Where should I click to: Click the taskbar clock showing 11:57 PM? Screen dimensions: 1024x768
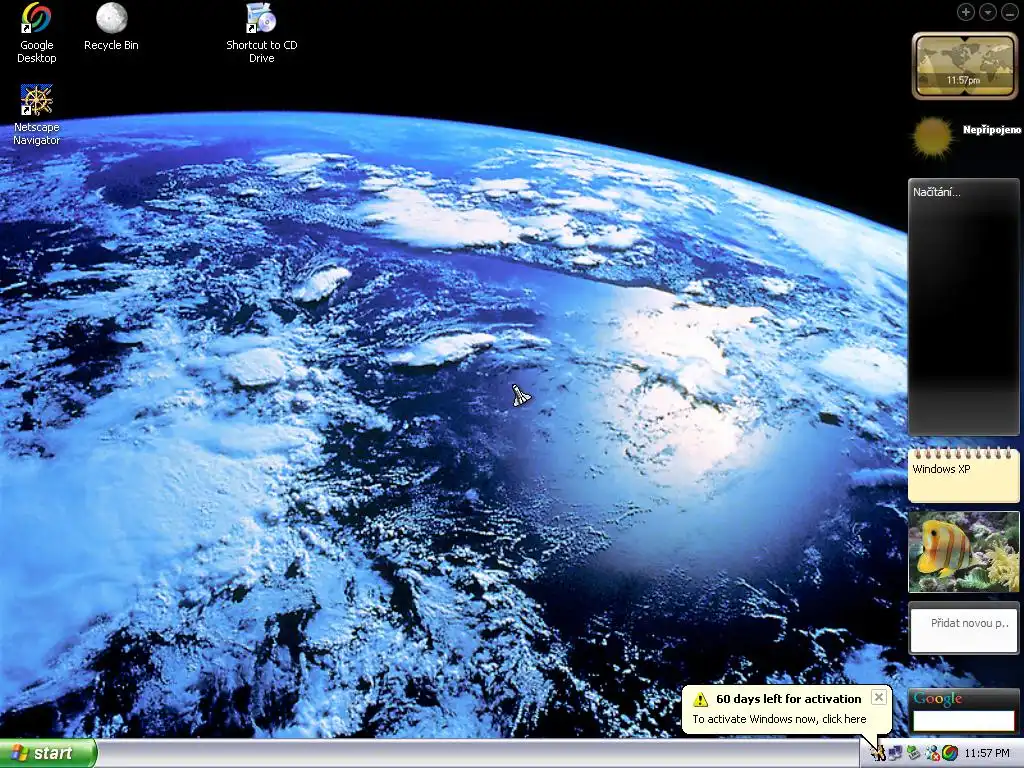(x=987, y=754)
